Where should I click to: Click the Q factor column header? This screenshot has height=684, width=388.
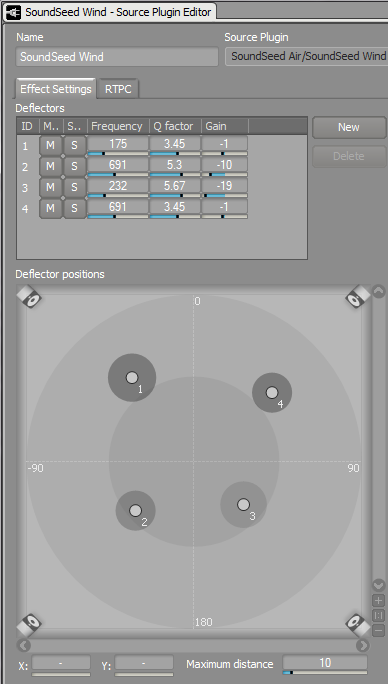tap(175, 127)
